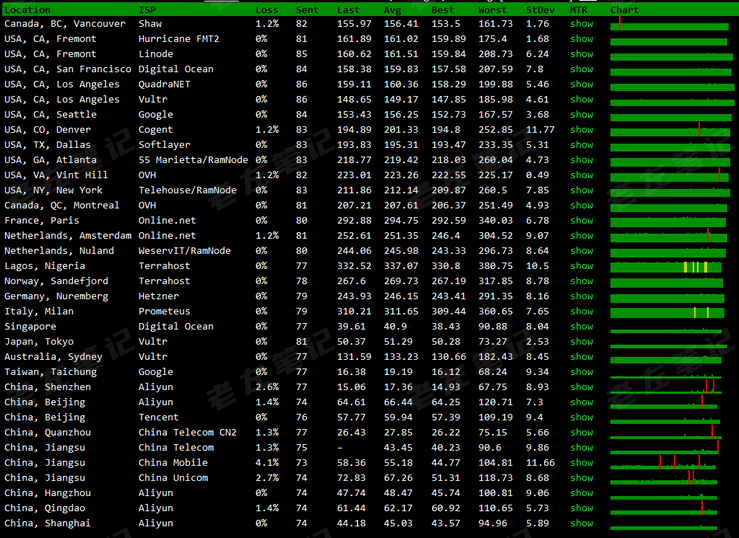The width and height of the screenshot is (739, 538).
Task: Open show link for Lagos, Nigeria Terrahost
Action: point(581,266)
